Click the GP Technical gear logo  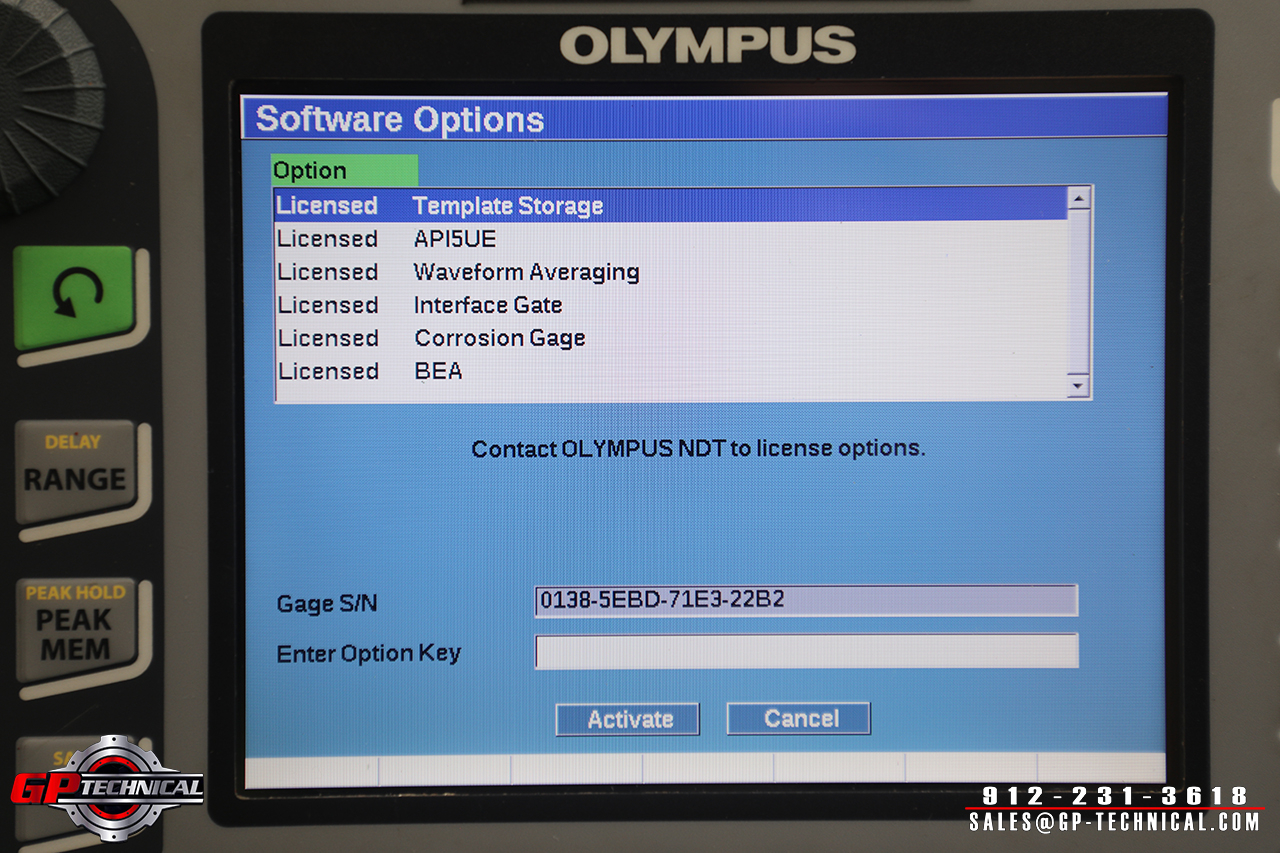(107, 790)
